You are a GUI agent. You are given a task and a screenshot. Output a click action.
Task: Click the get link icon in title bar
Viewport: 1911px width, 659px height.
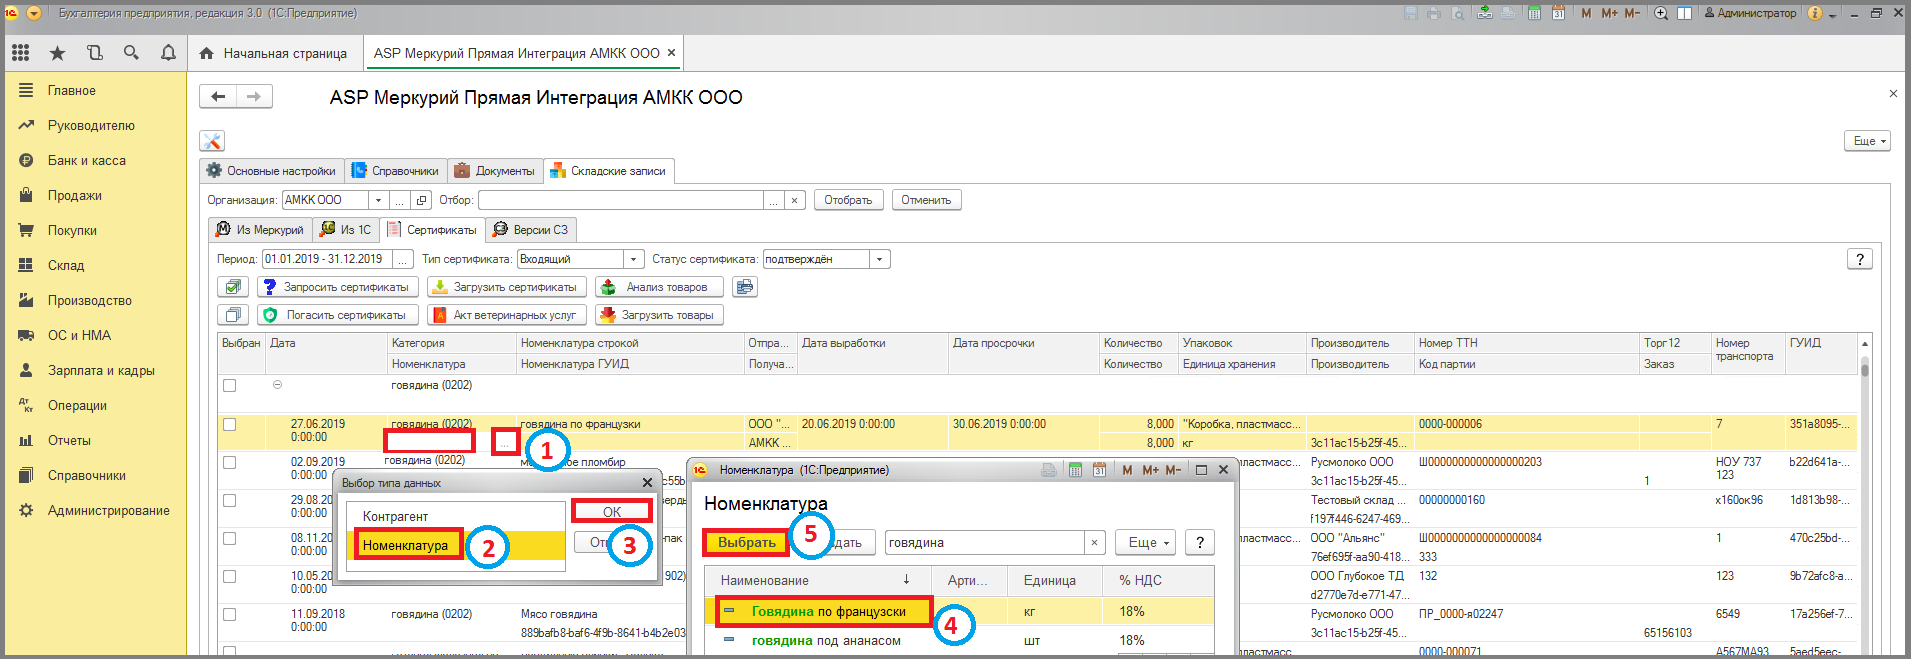point(1485,13)
